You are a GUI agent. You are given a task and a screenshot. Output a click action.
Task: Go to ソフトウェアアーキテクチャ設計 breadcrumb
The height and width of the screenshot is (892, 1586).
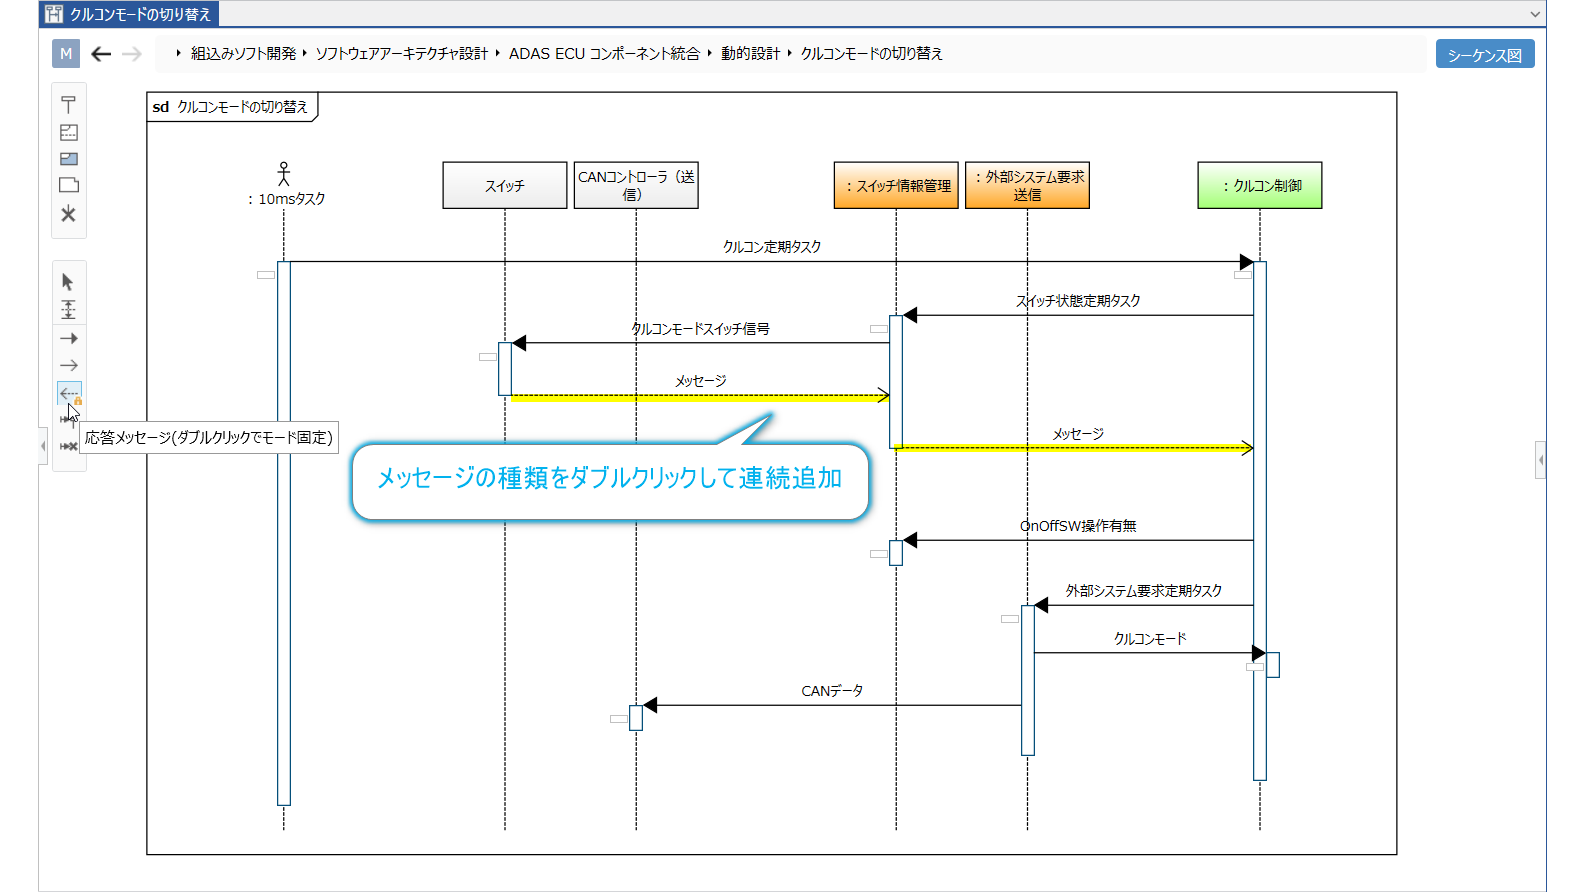point(401,54)
